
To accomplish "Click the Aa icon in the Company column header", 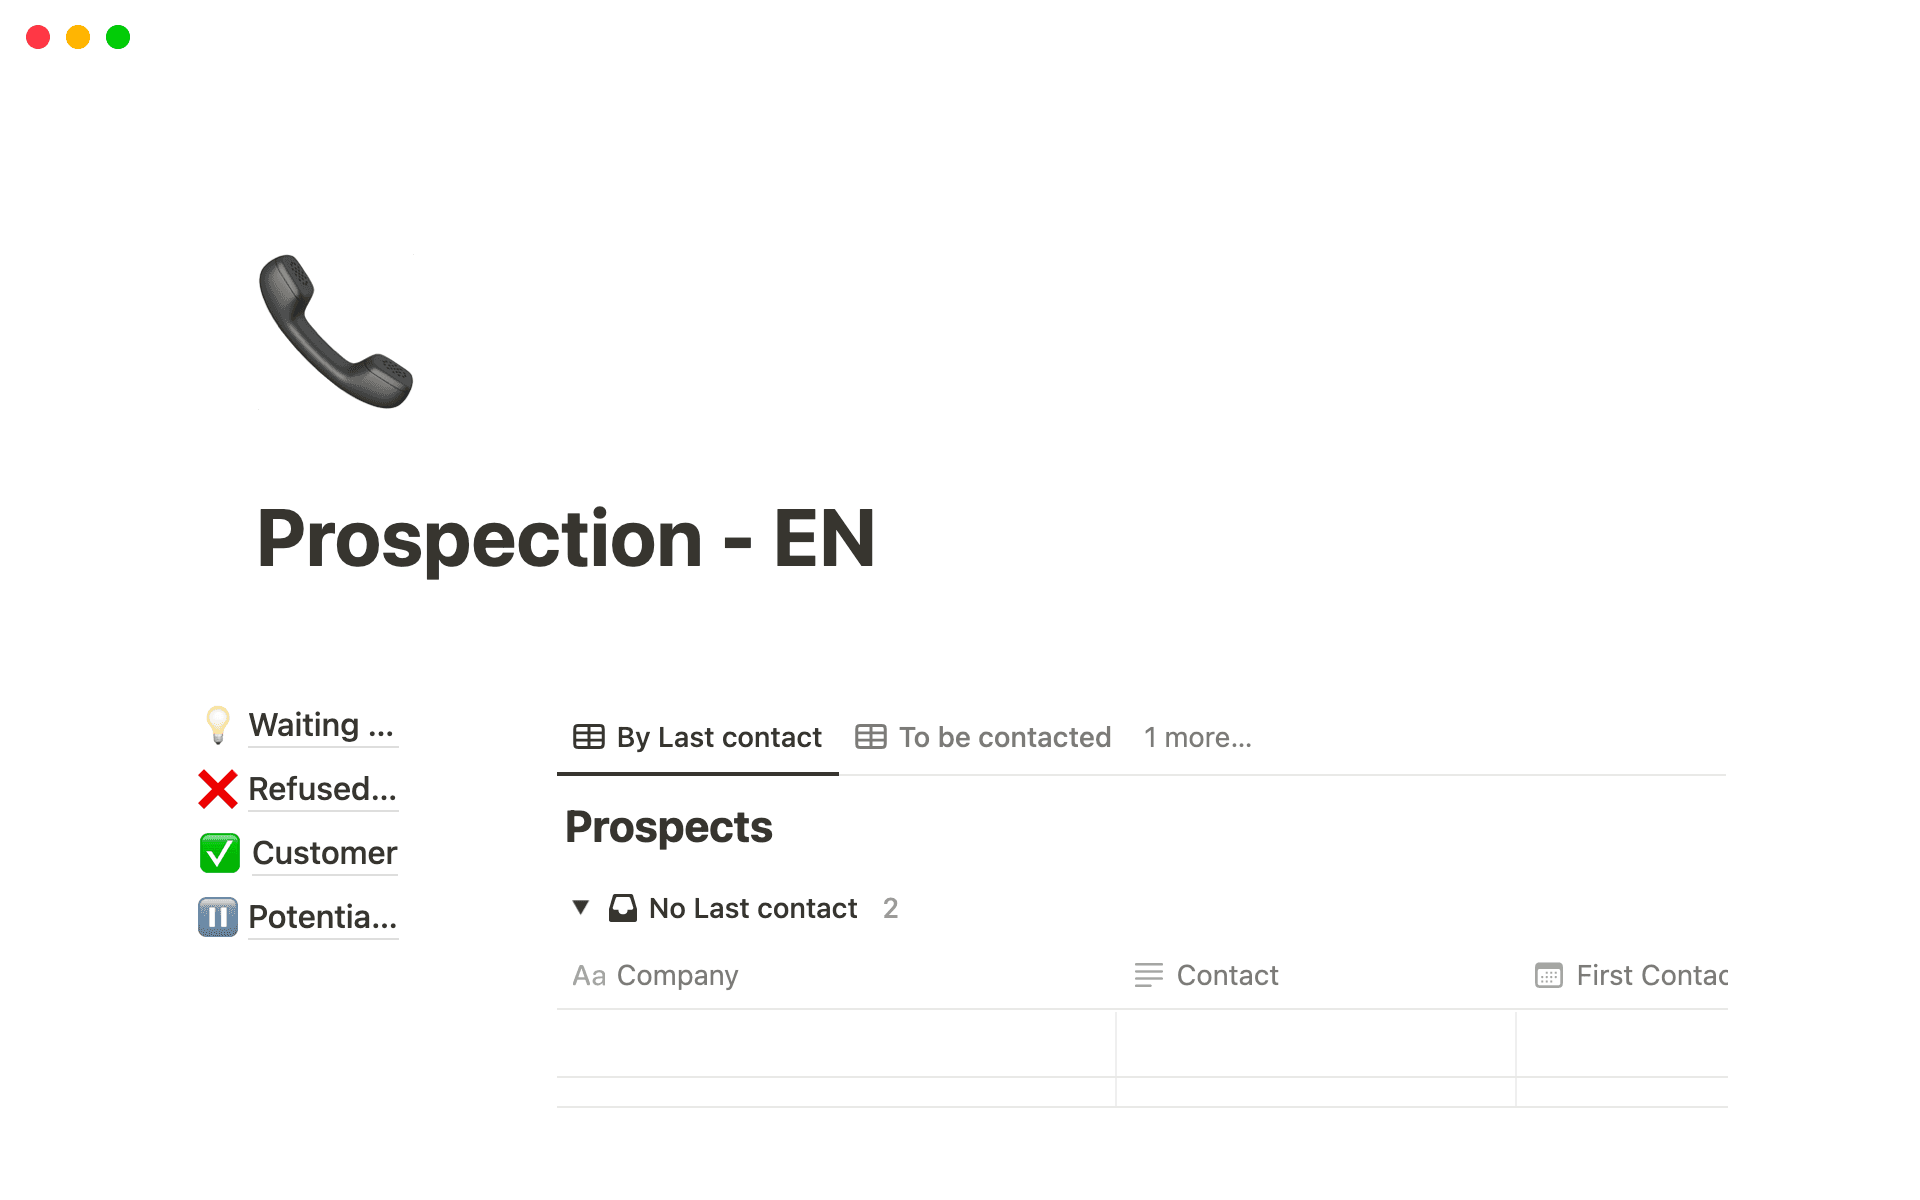I will pos(588,975).
